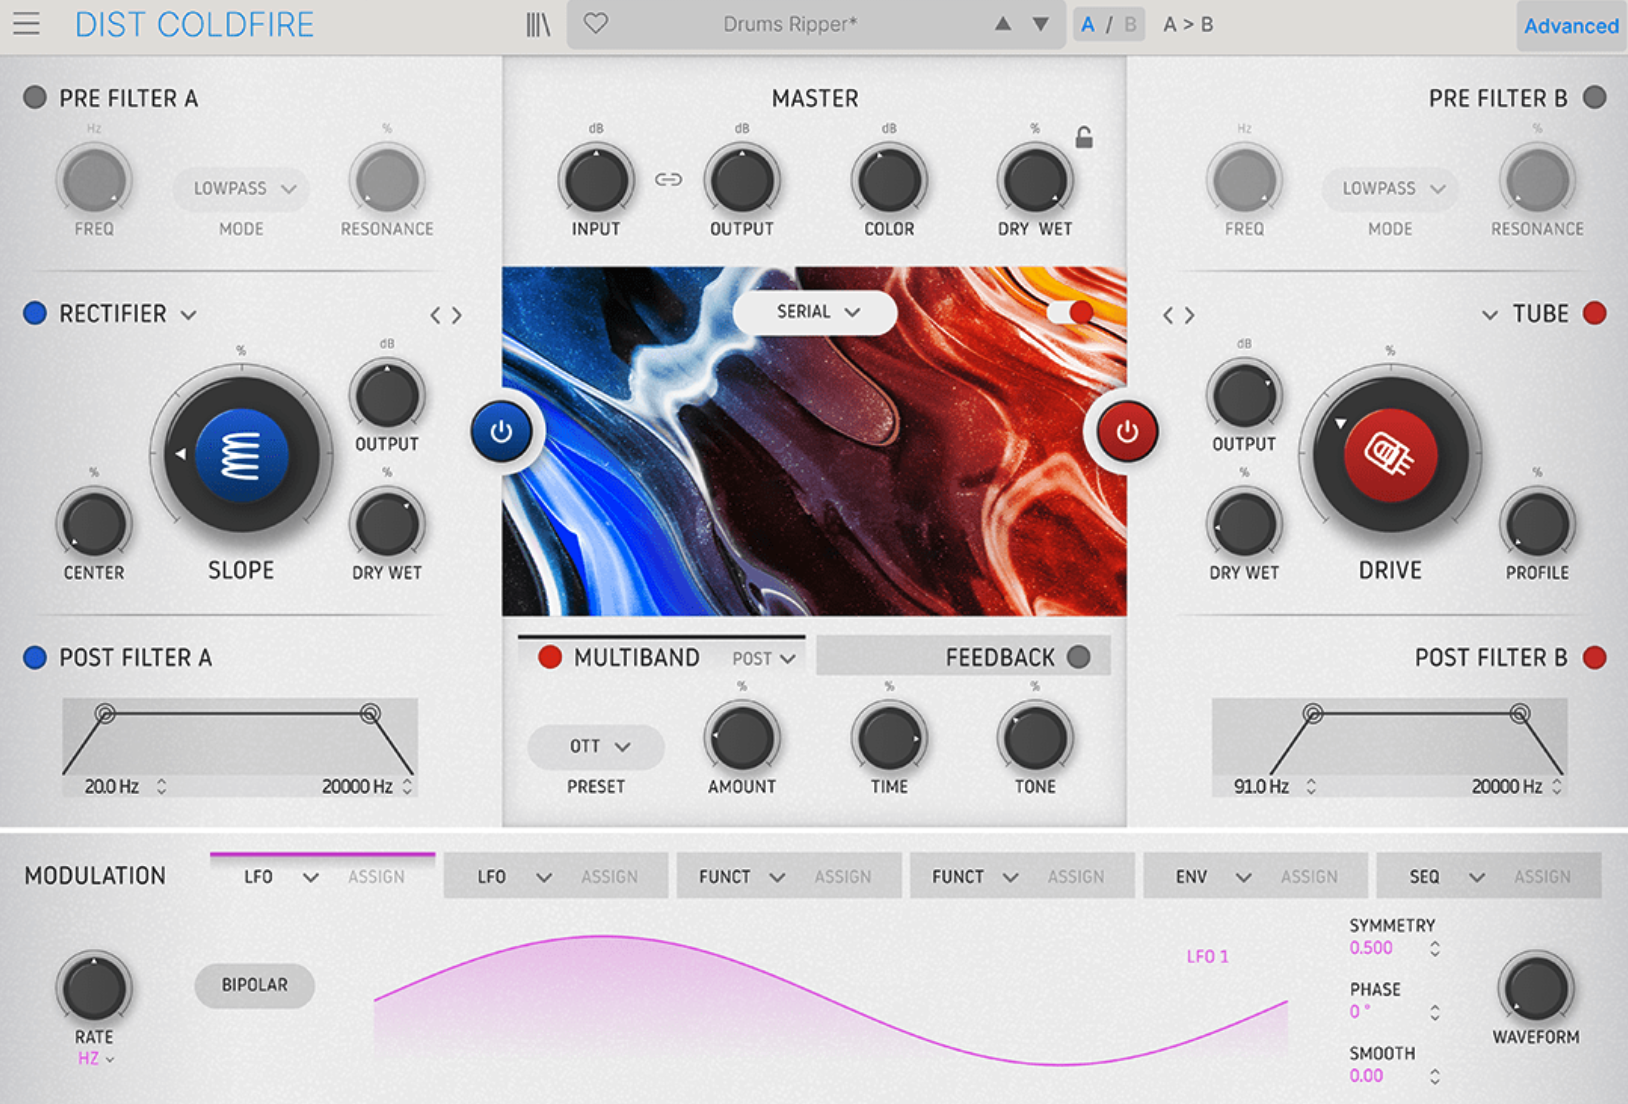This screenshot has width=1628, height=1104.
Task: Click the red Tube drive icon
Action: [1389, 455]
